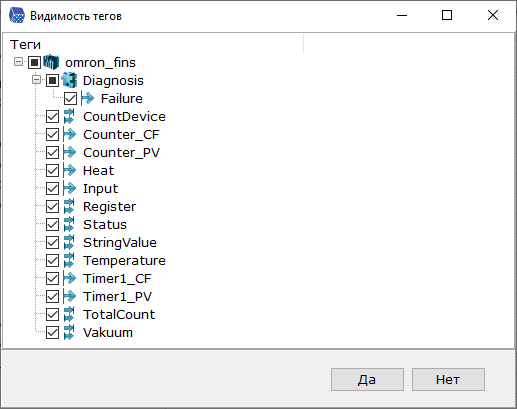Click the application icon in title bar

click(x=17, y=15)
